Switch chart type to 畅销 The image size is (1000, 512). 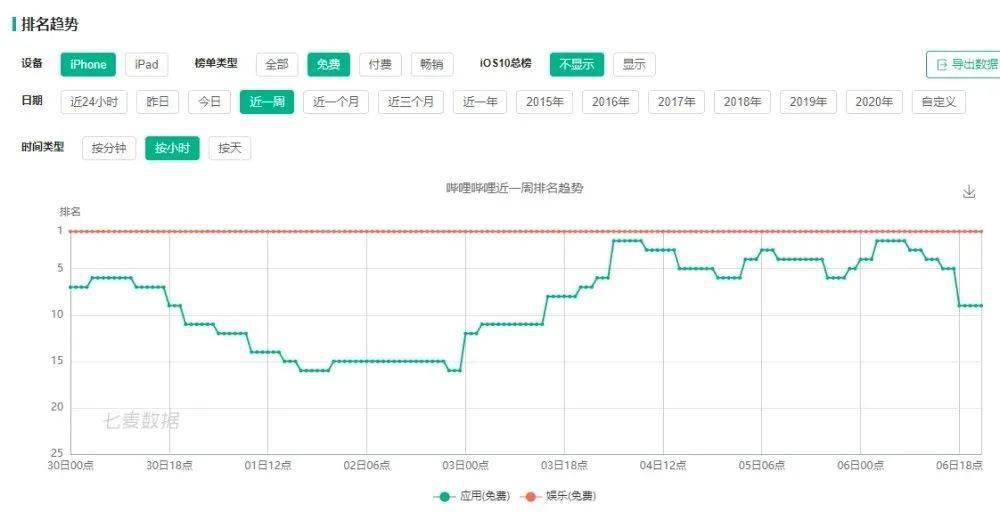432,64
